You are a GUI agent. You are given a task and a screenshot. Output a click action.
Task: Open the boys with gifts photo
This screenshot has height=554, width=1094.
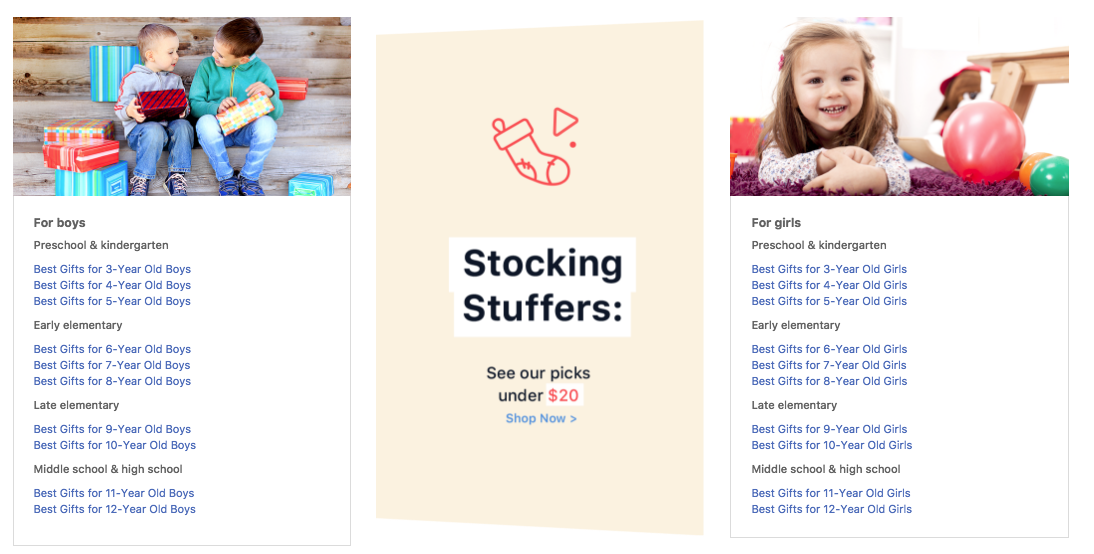click(x=181, y=107)
